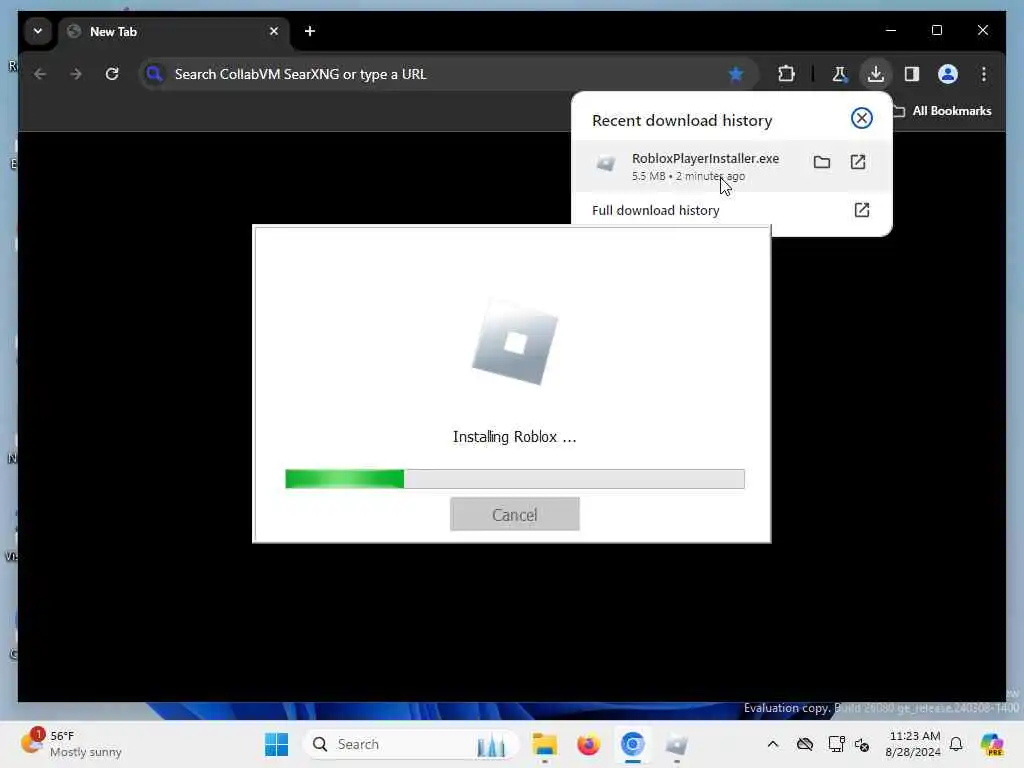Toggle the blue bookmark star

click(736, 74)
